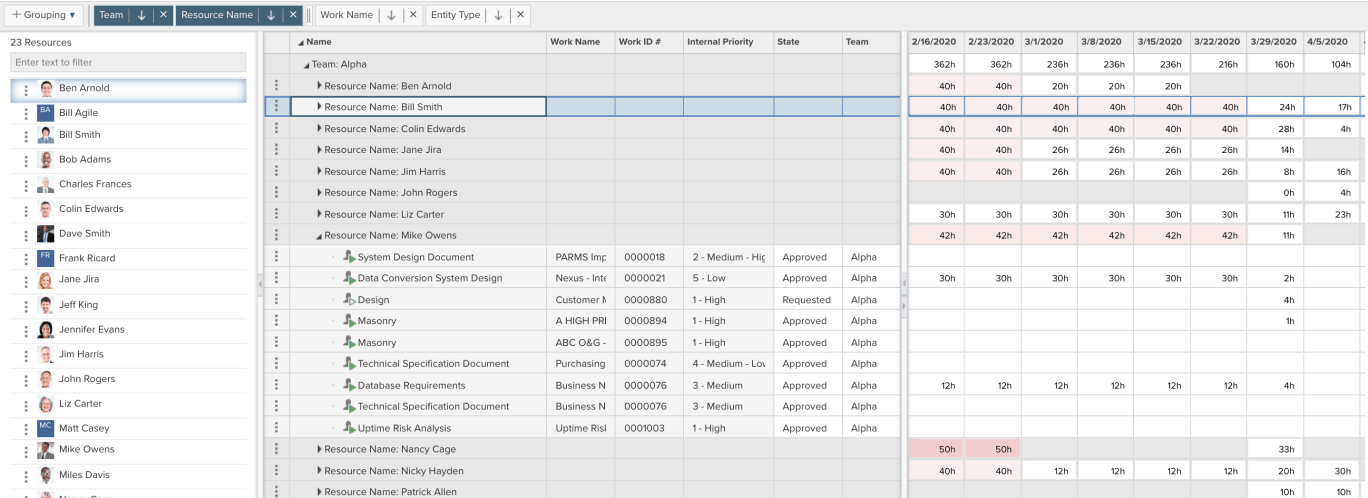Image resolution: width=1368 pixels, height=498 pixels.
Task: Toggle sort arrow on Work Name chip
Action: click(x=391, y=15)
